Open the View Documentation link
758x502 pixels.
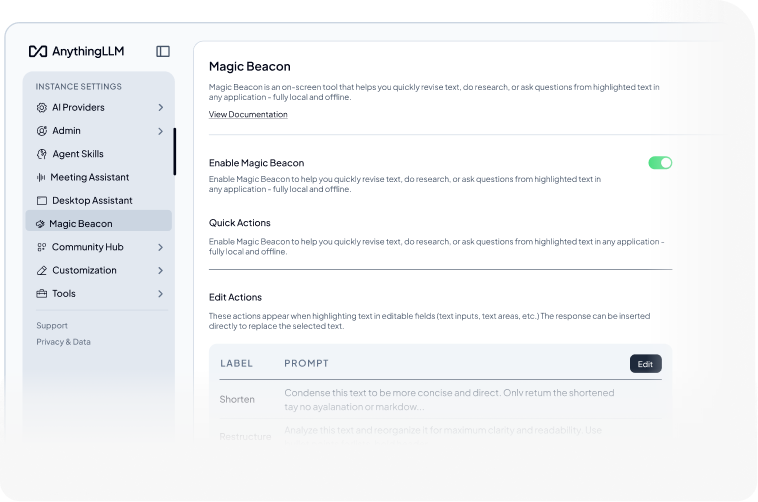[x=248, y=115]
